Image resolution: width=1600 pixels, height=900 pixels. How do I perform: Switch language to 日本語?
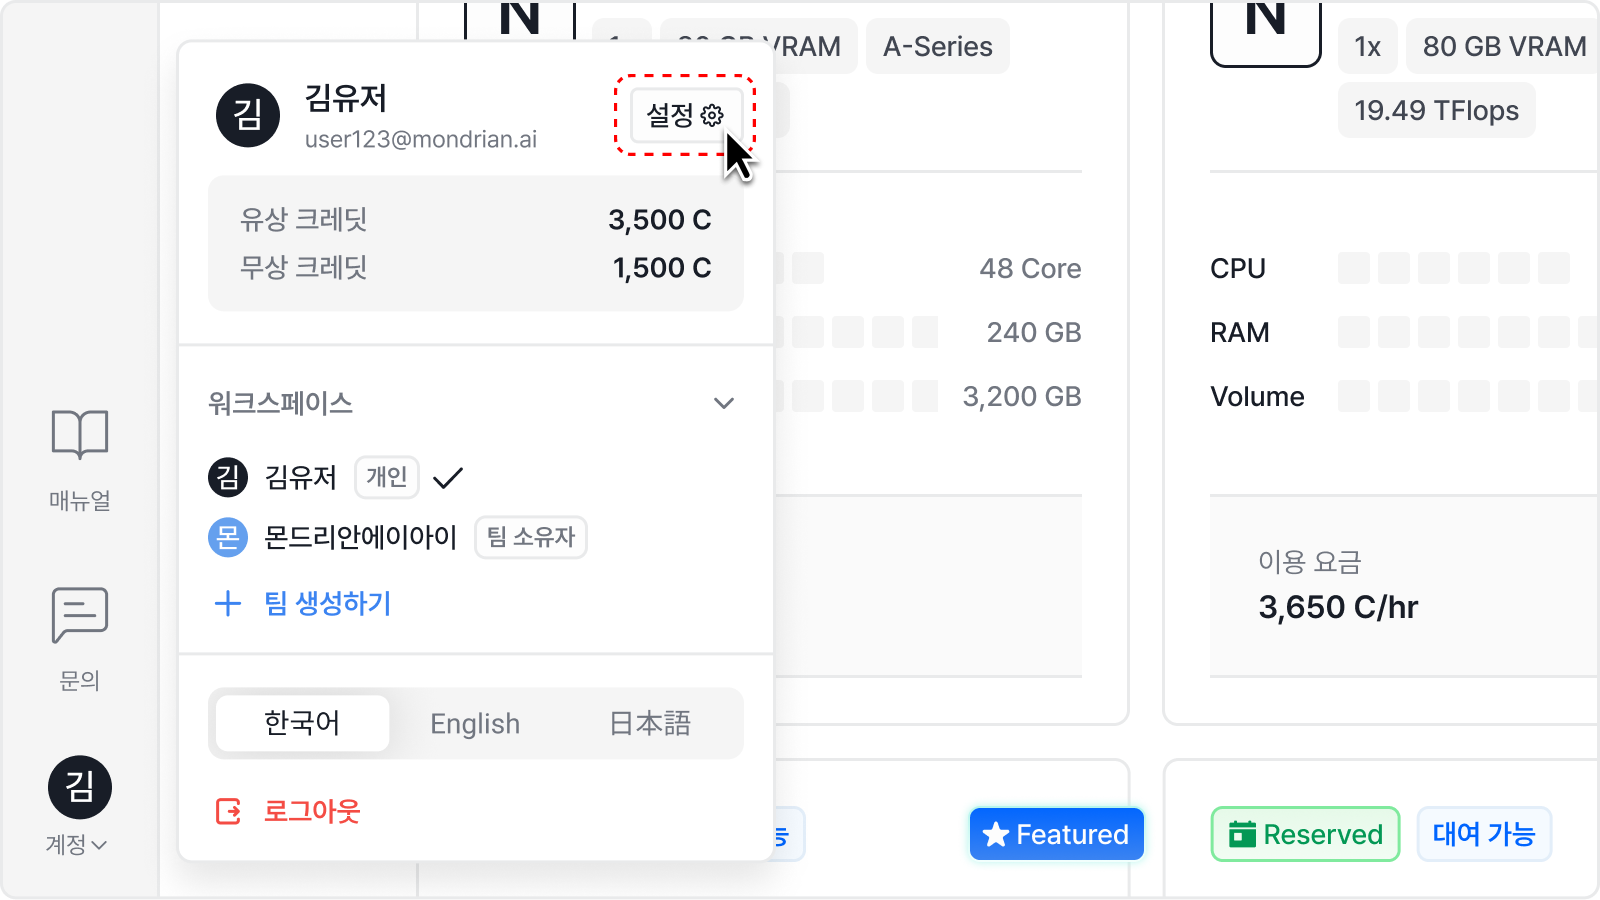(x=650, y=724)
